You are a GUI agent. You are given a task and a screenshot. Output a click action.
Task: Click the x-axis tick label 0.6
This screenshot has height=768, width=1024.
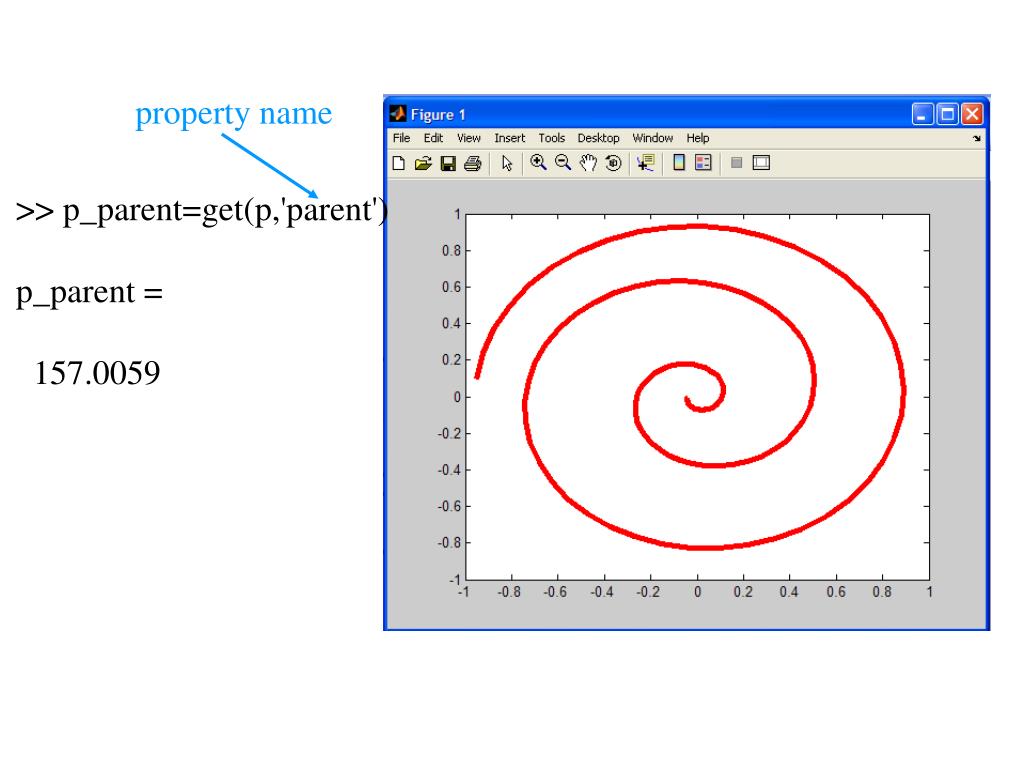835,592
